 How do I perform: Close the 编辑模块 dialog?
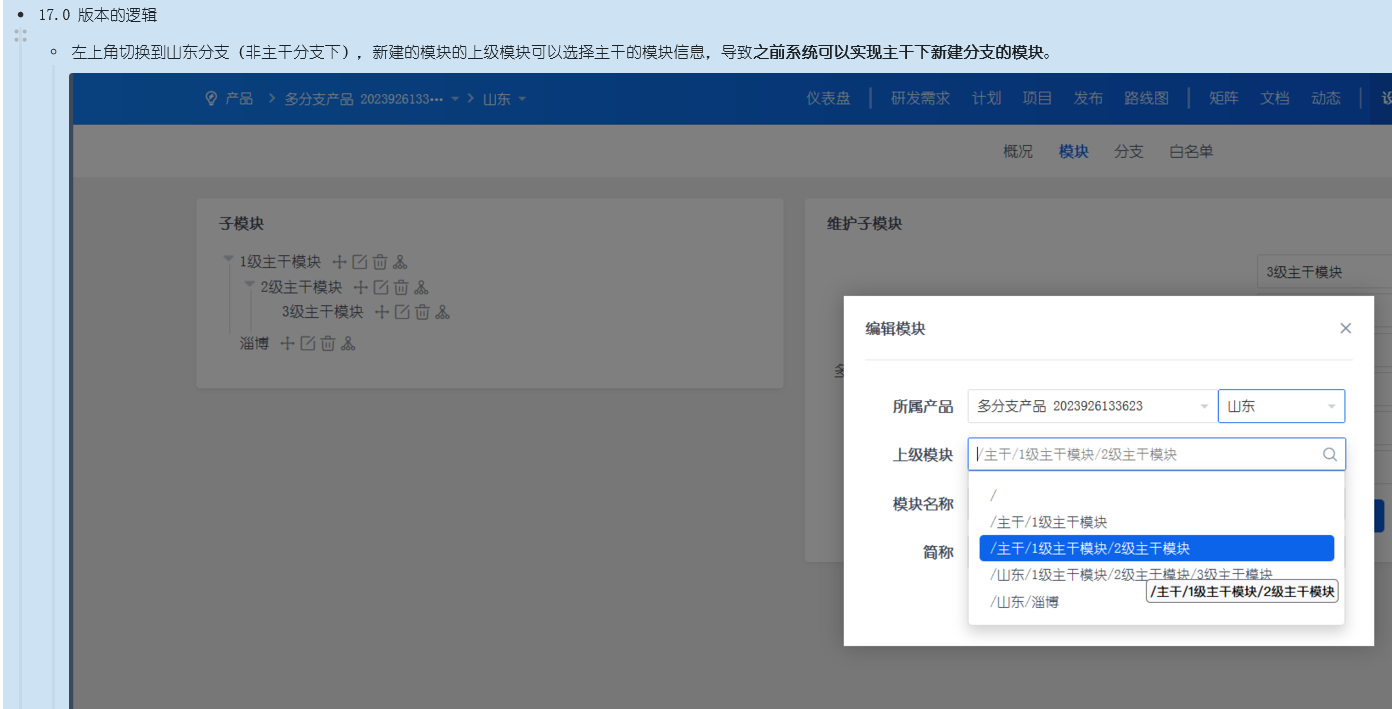(1345, 328)
